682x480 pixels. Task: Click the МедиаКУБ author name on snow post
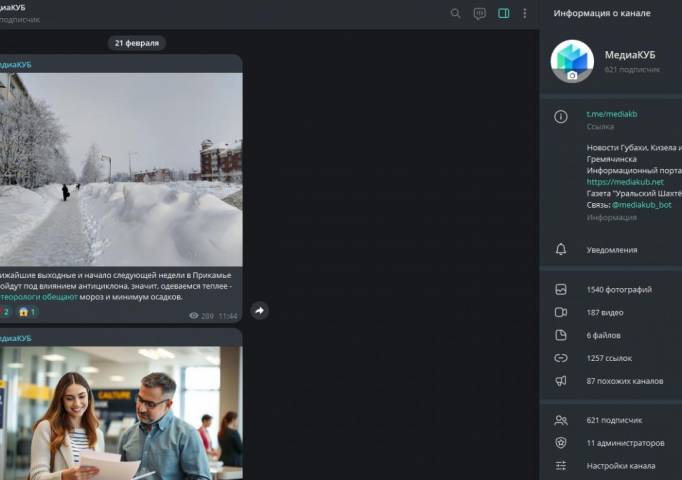click(16, 65)
